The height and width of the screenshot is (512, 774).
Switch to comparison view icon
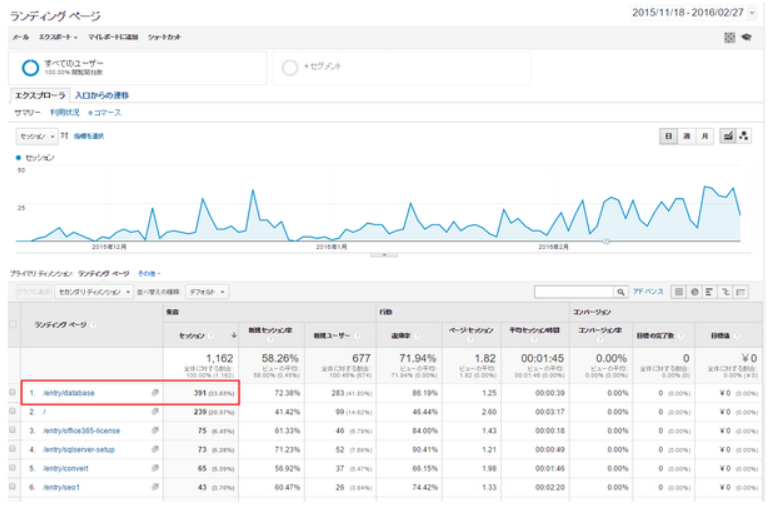(725, 292)
